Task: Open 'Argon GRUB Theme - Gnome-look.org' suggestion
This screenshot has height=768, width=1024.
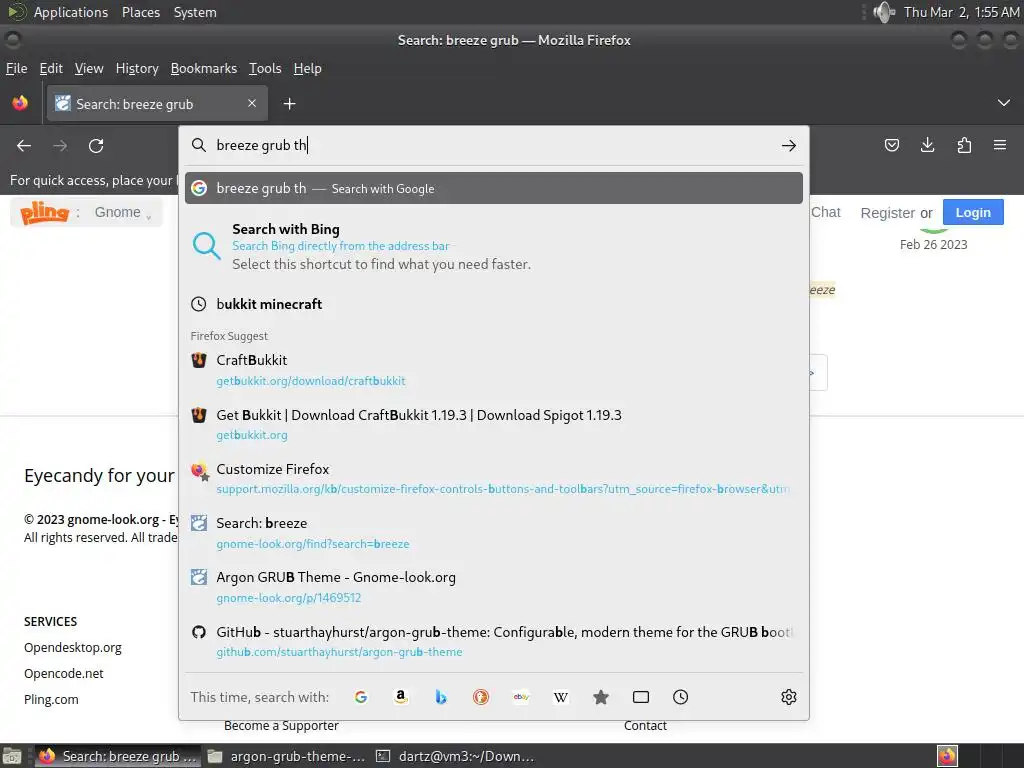Action: [494, 587]
